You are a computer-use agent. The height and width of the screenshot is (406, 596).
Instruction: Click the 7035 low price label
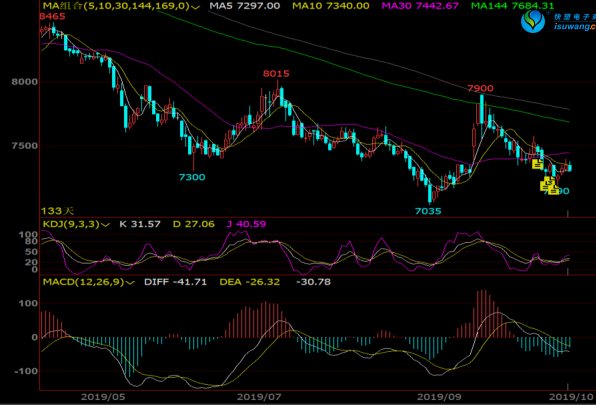click(x=428, y=211)
